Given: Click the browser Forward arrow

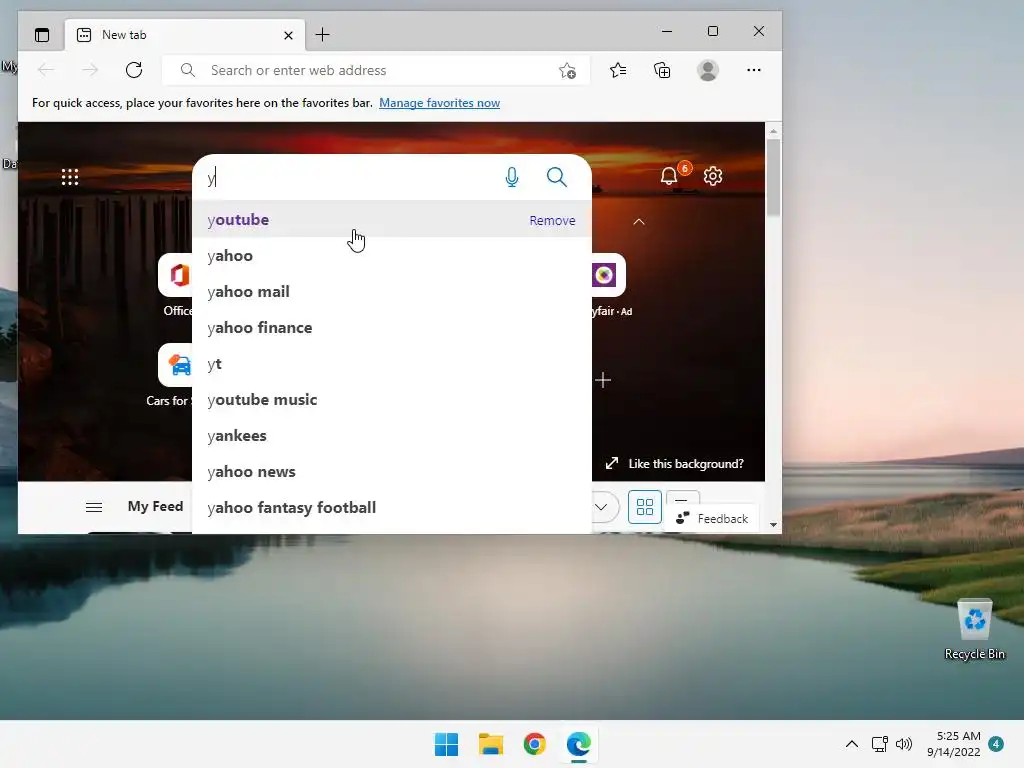Looking at the screenshot, I should pyautogui.click(x=90, y=70).
